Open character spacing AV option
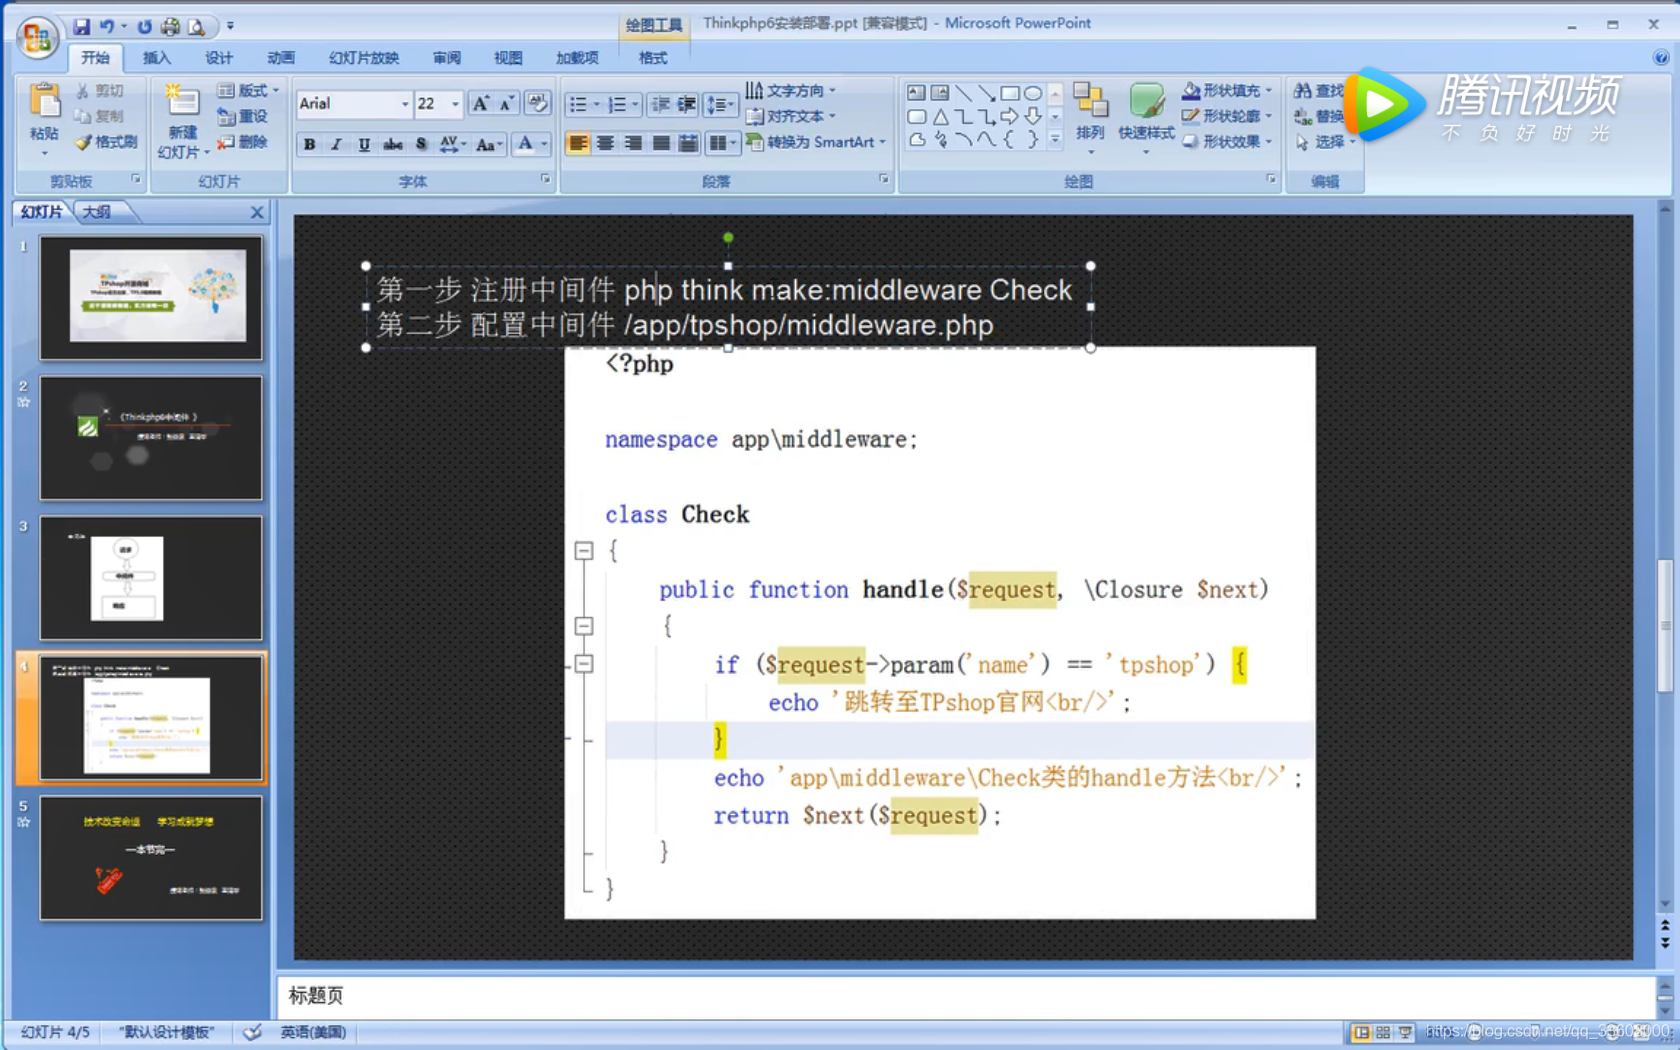The width and height of the screenshot is (1680, 1050). click(452, 144)
